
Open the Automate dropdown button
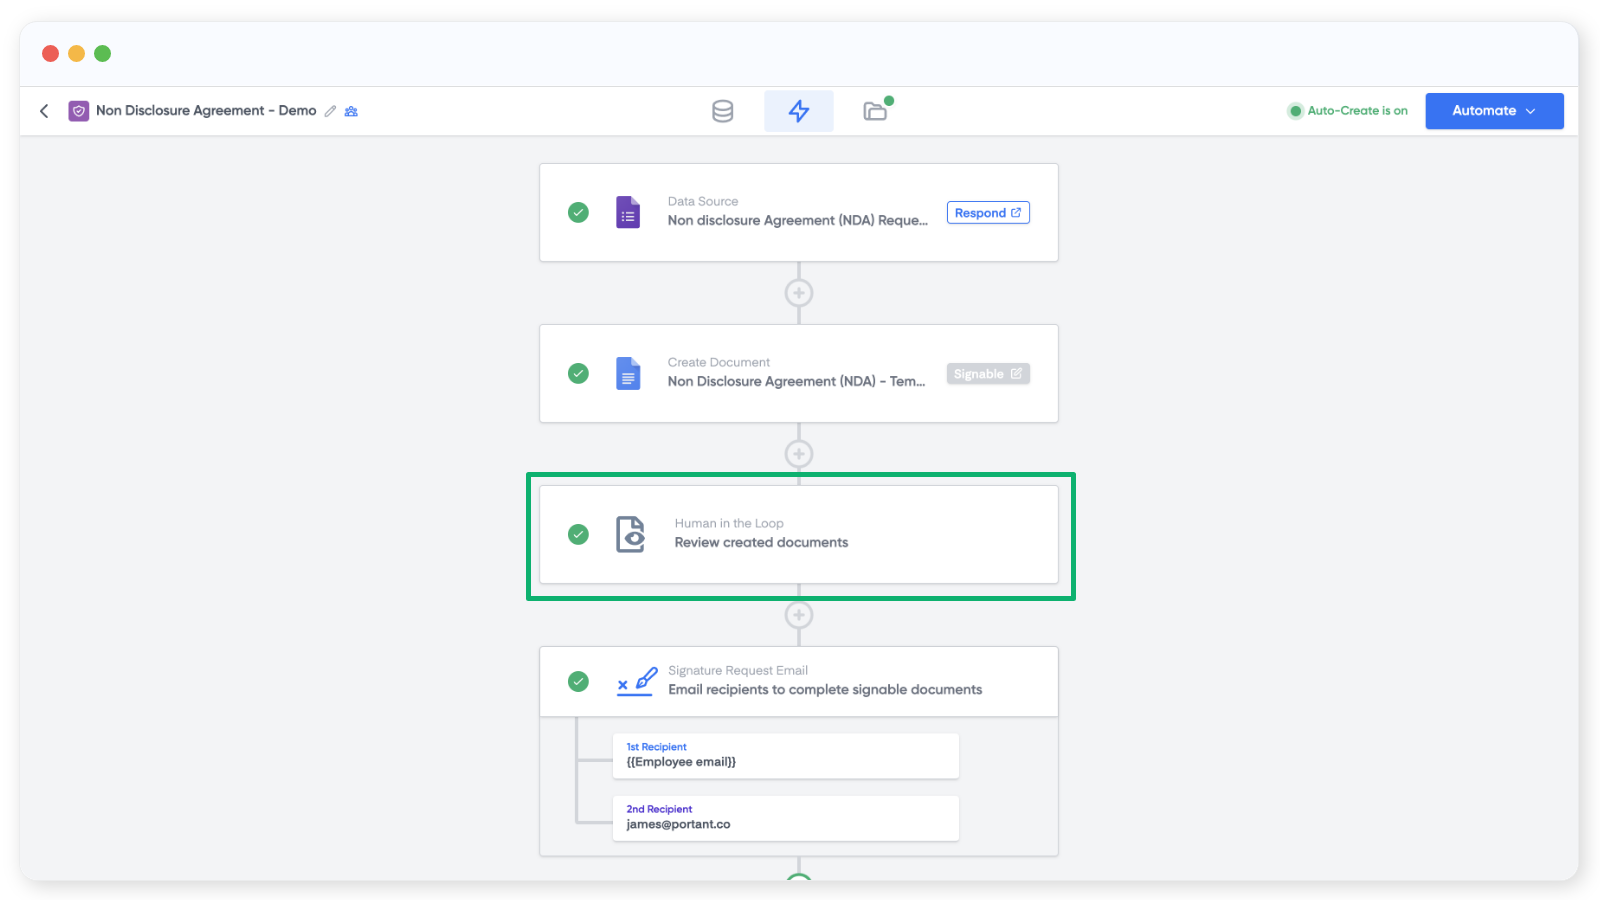coord(1494,111)
